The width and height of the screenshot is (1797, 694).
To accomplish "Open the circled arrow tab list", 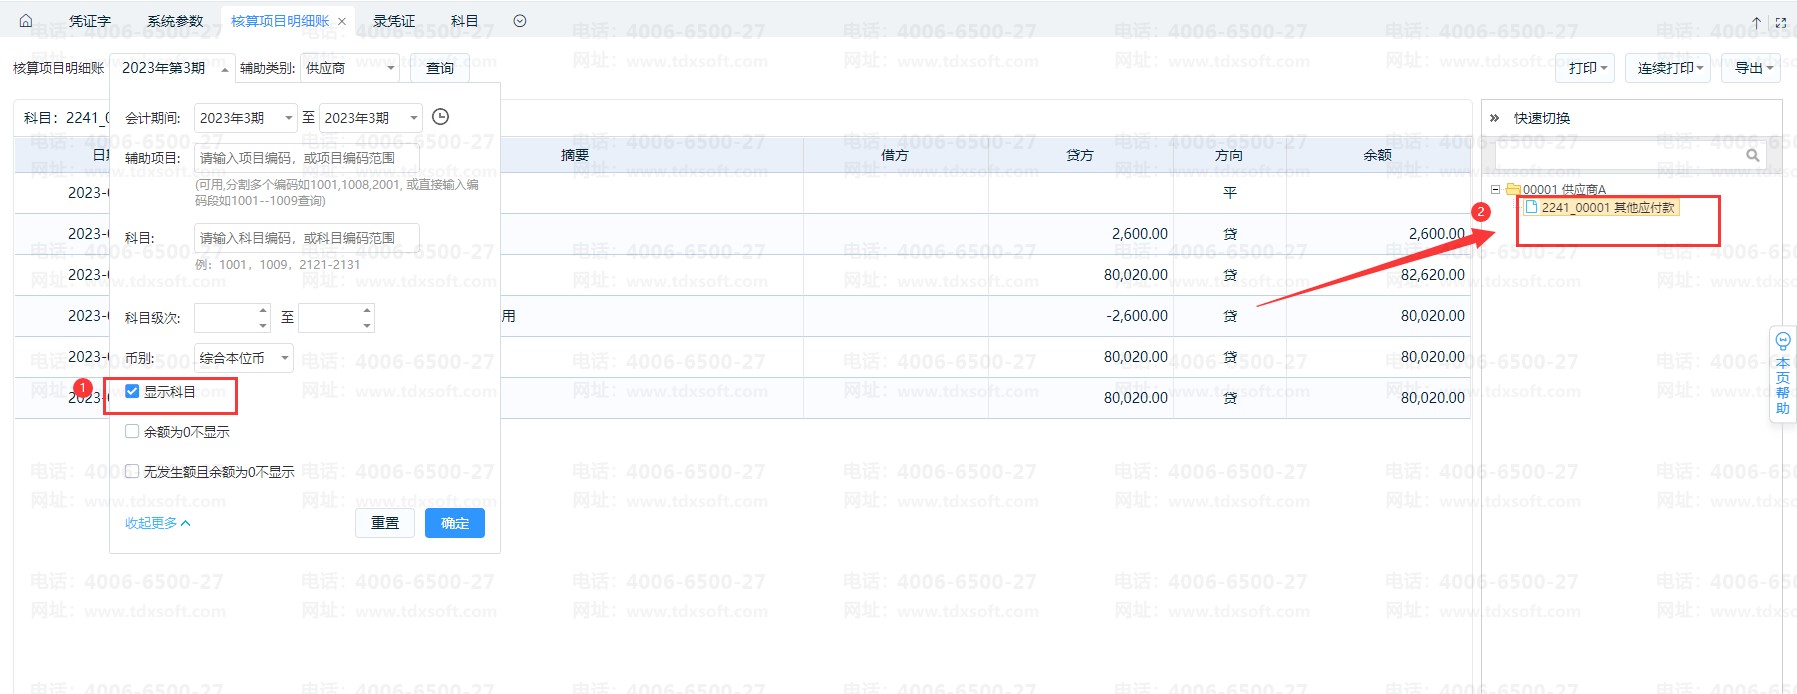I will 519,21.
